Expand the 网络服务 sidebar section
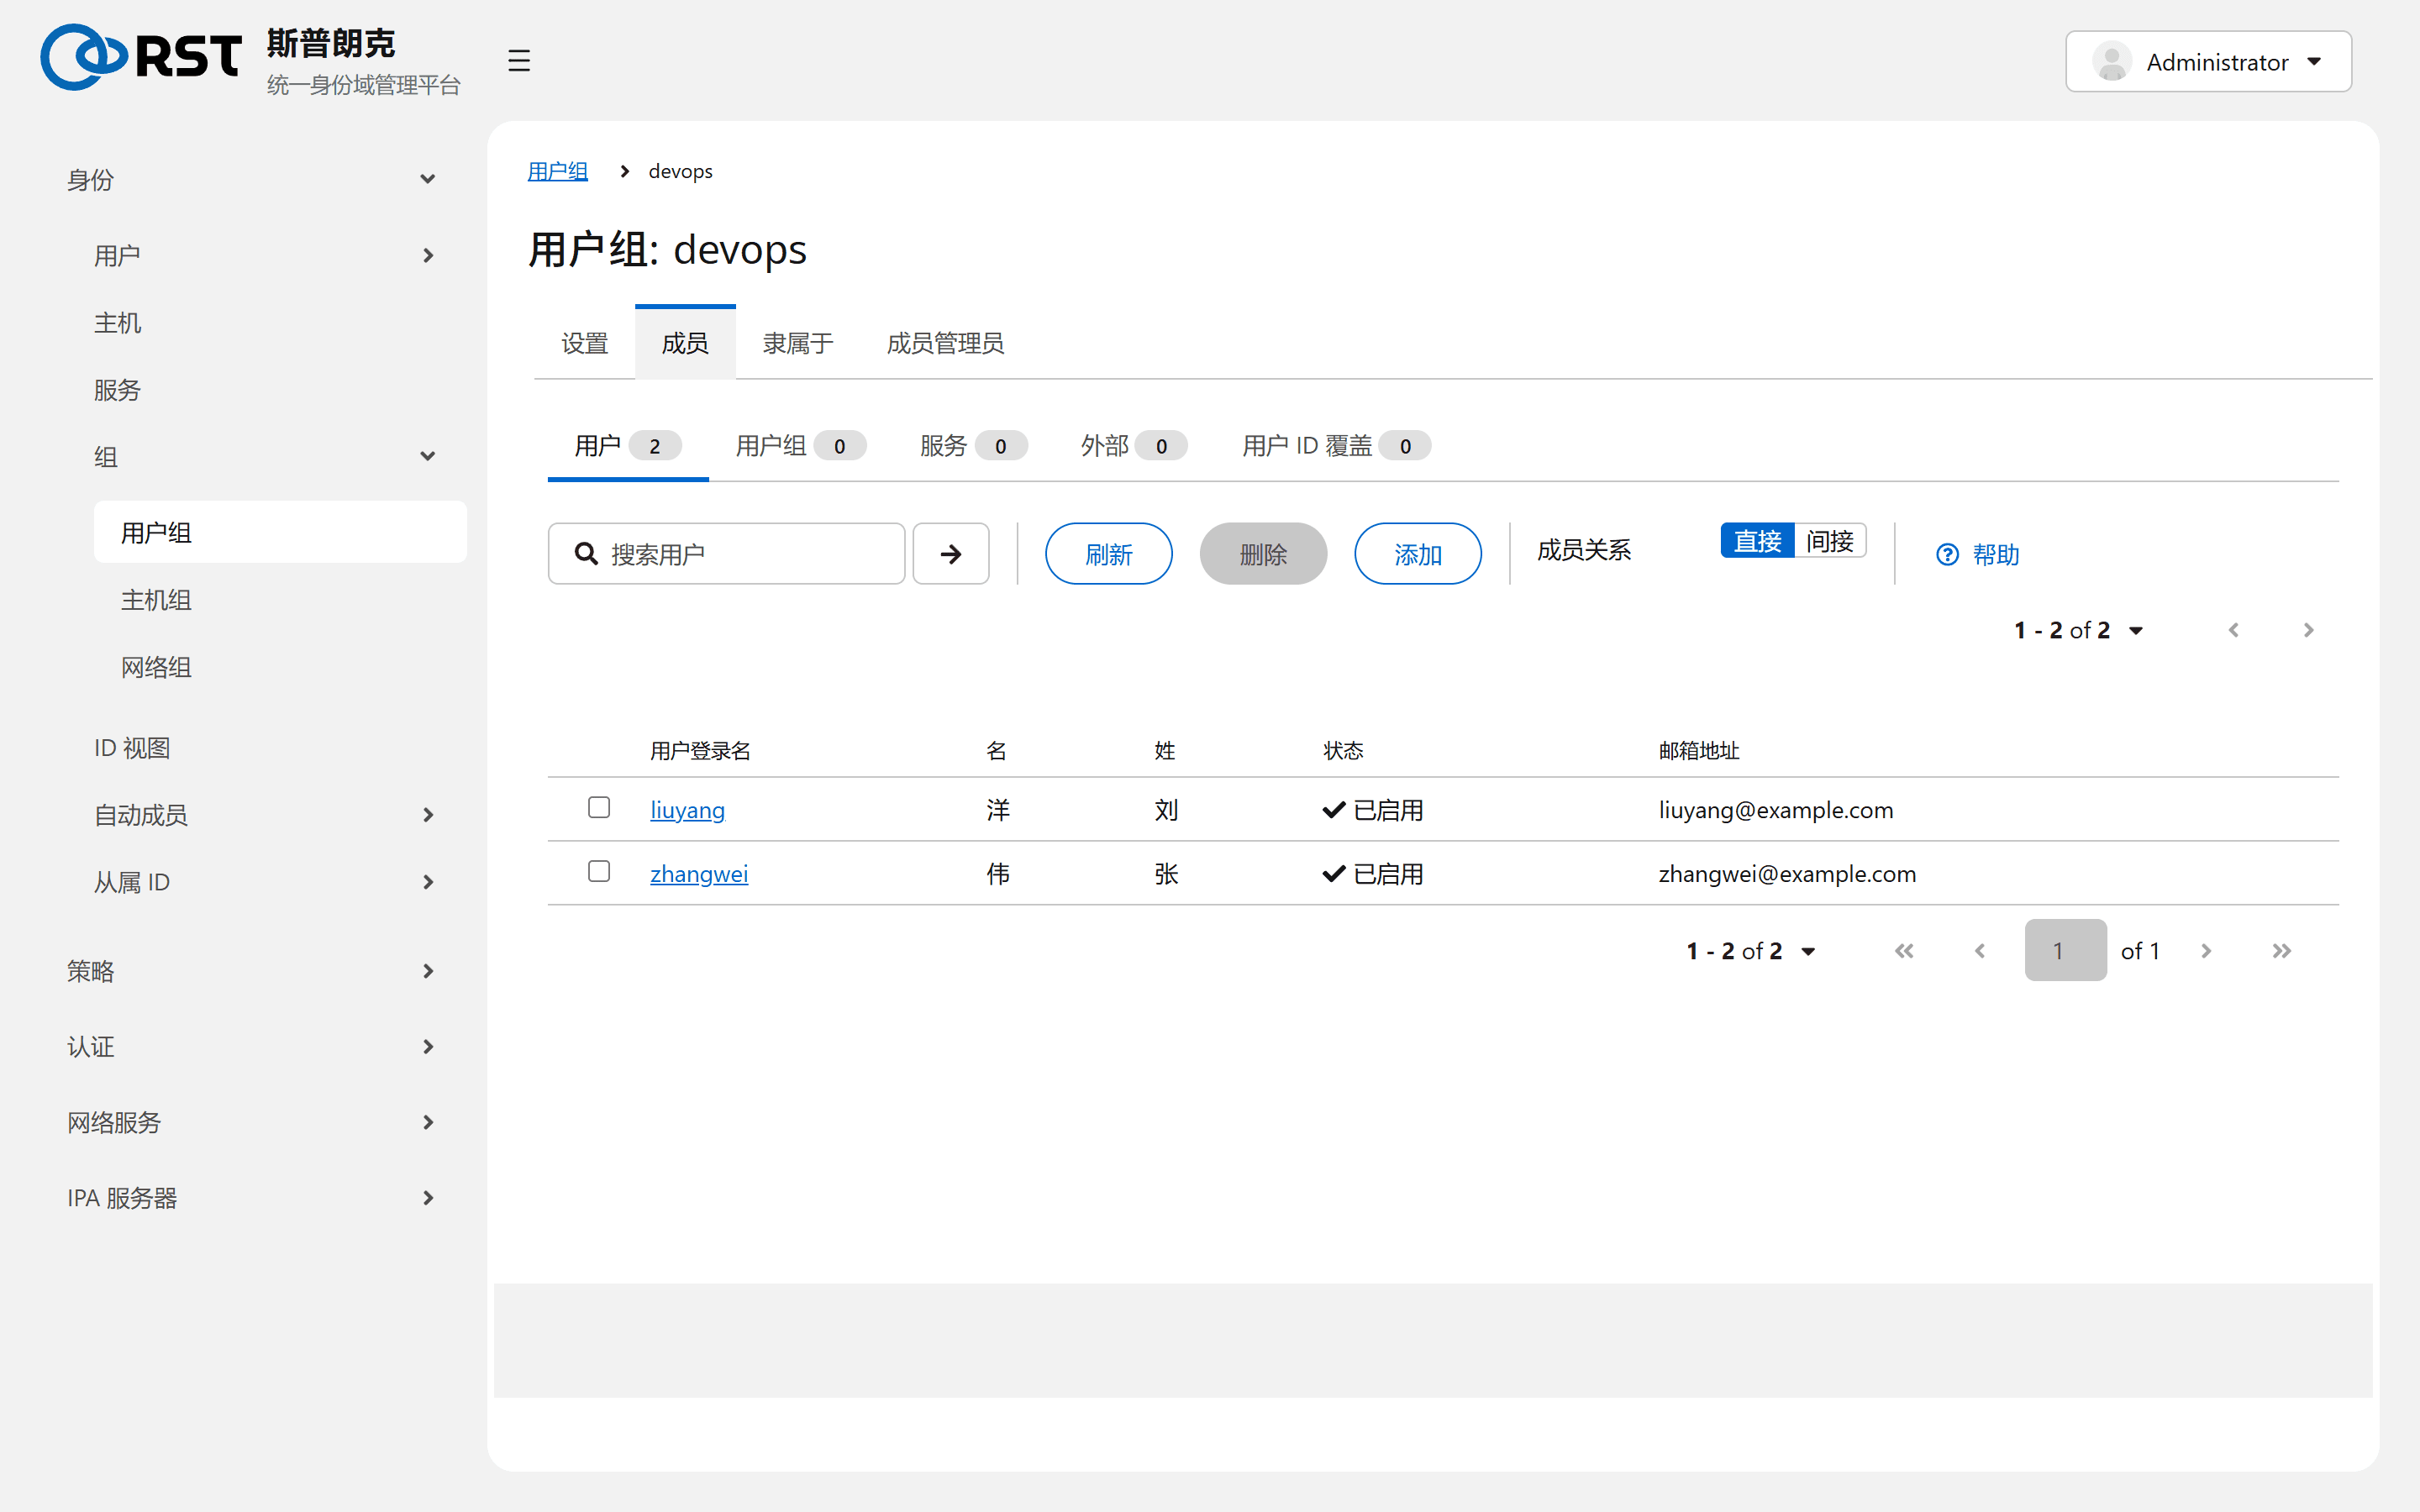The width and height of the screenshot is (2420, 1512). [252, 1122]
